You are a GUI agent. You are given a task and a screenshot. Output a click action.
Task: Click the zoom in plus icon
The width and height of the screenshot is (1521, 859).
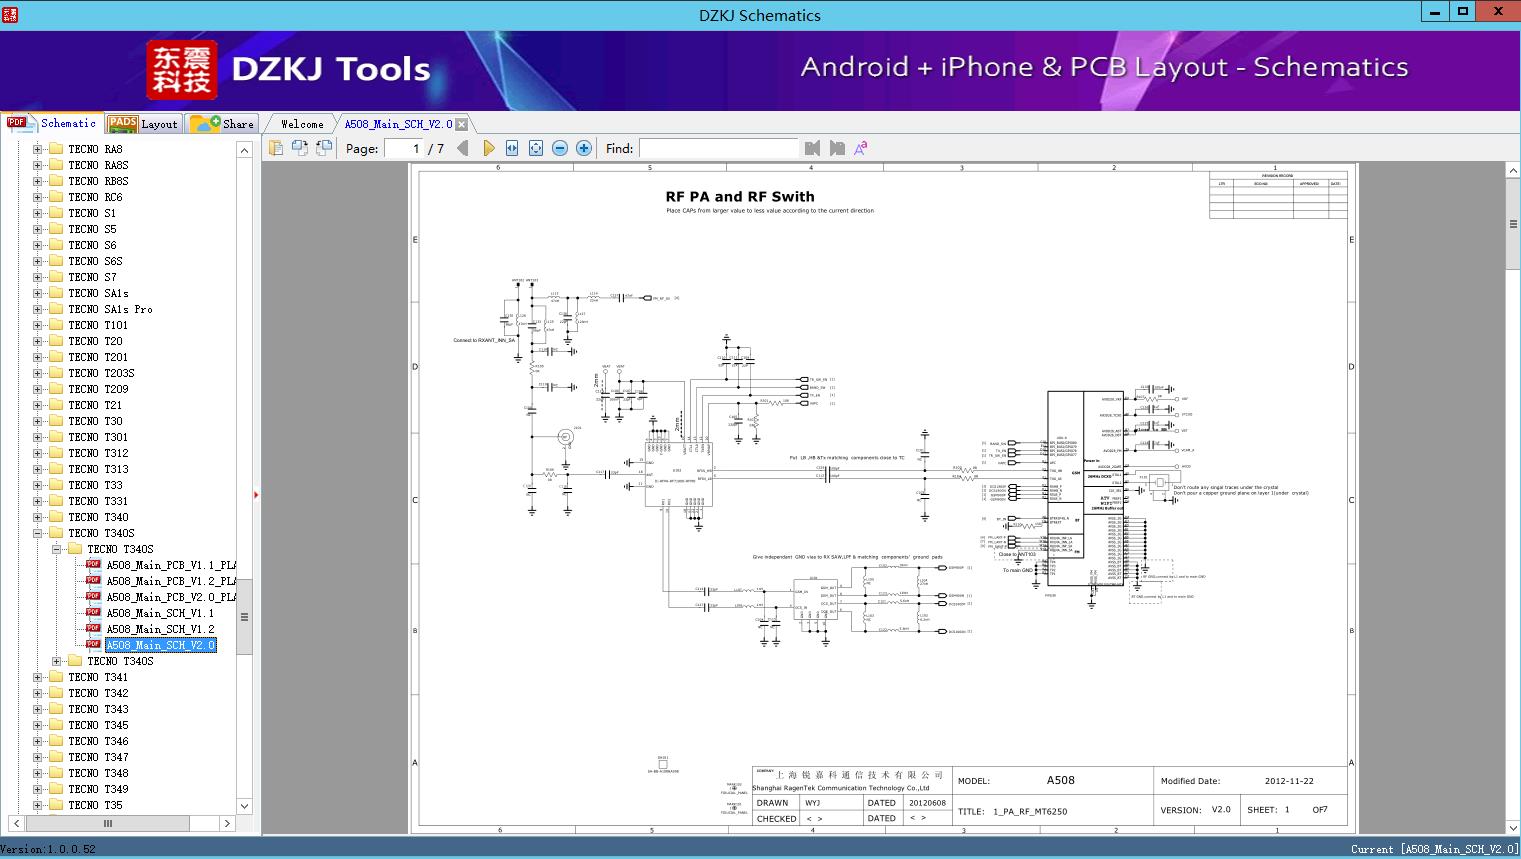(x=584, y=148)
